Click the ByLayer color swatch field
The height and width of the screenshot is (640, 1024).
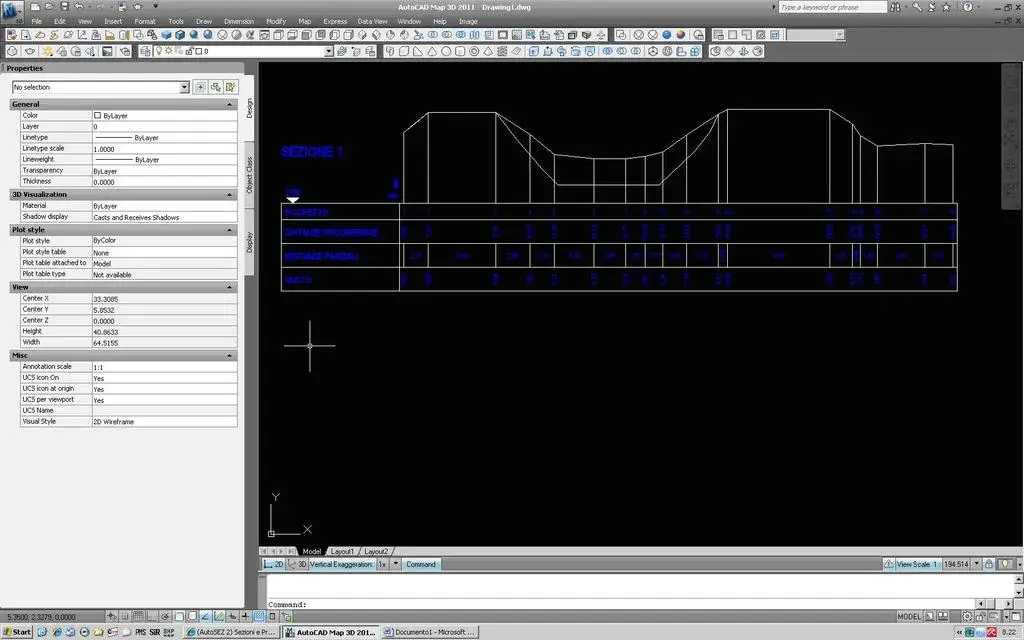(x=165, y=116)
